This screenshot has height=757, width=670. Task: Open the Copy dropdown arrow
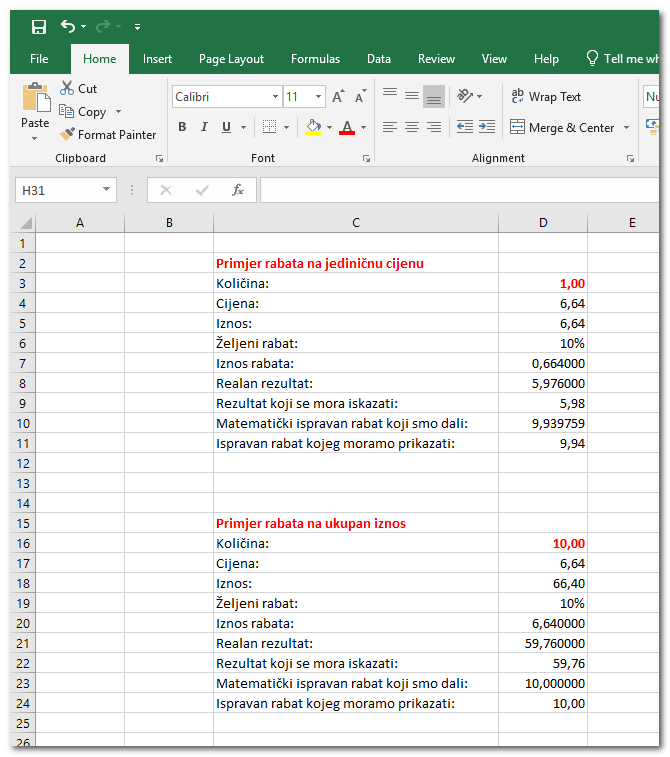tap(118, 112)
